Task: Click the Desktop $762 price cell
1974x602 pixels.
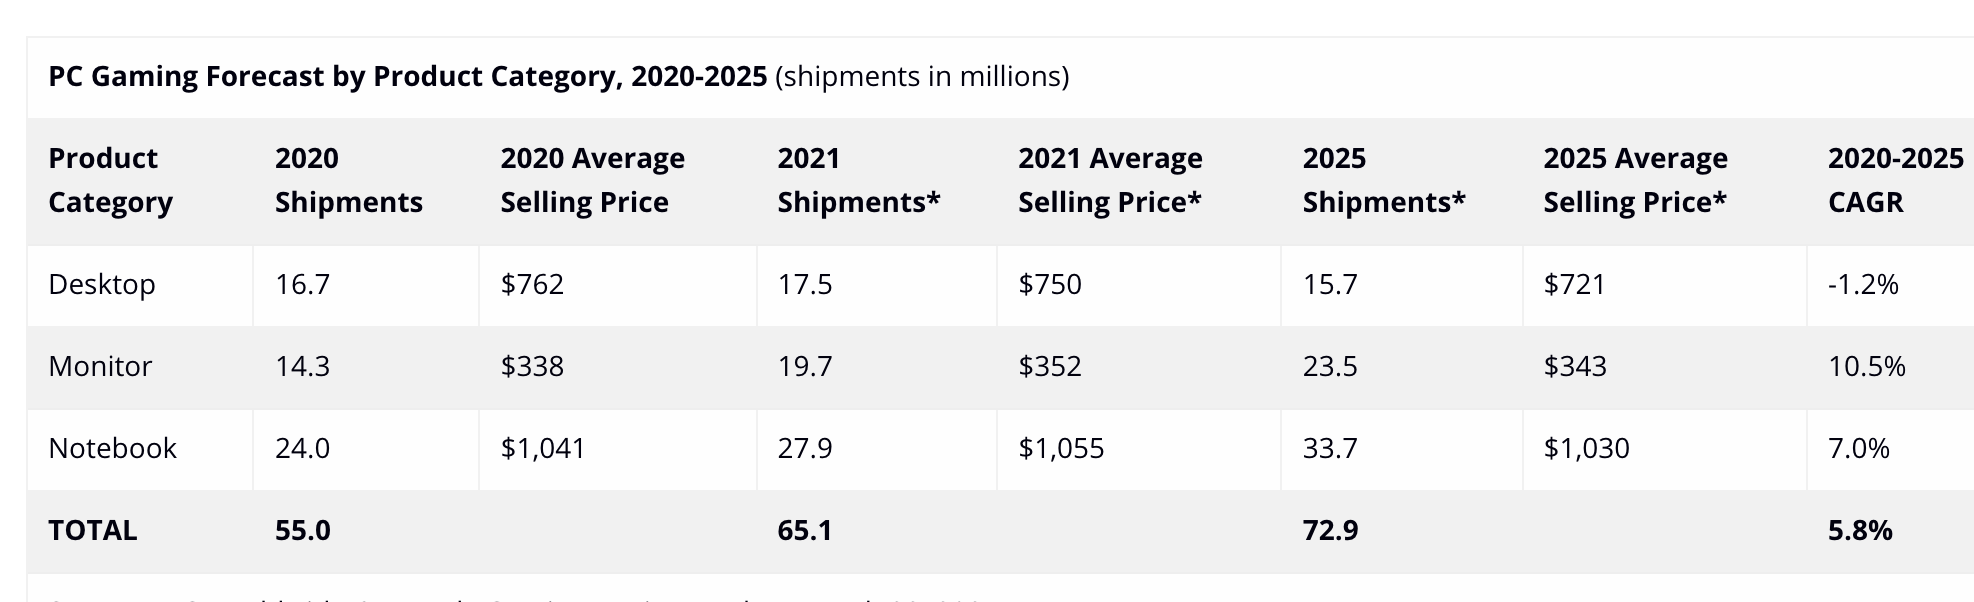Action: pyautogui.click(x=532, y=285)
